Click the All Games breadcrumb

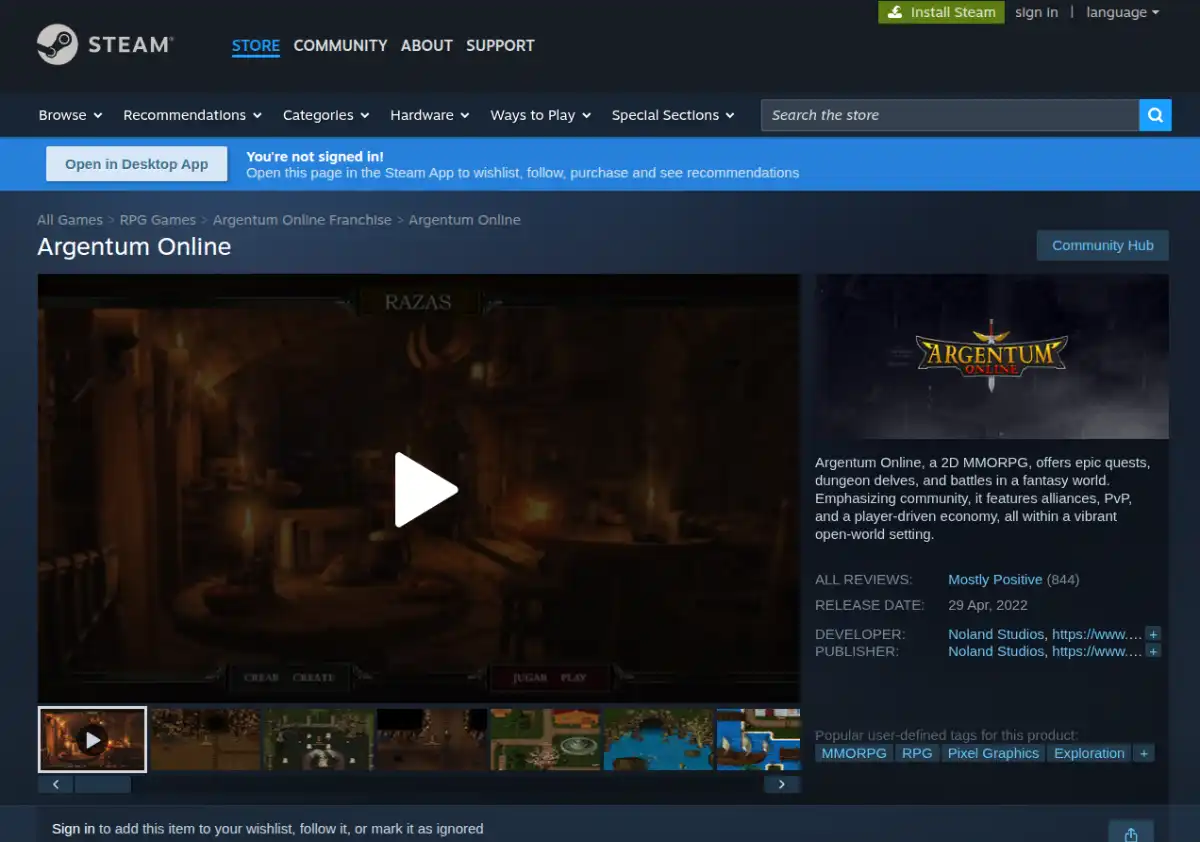coord(70,220)
